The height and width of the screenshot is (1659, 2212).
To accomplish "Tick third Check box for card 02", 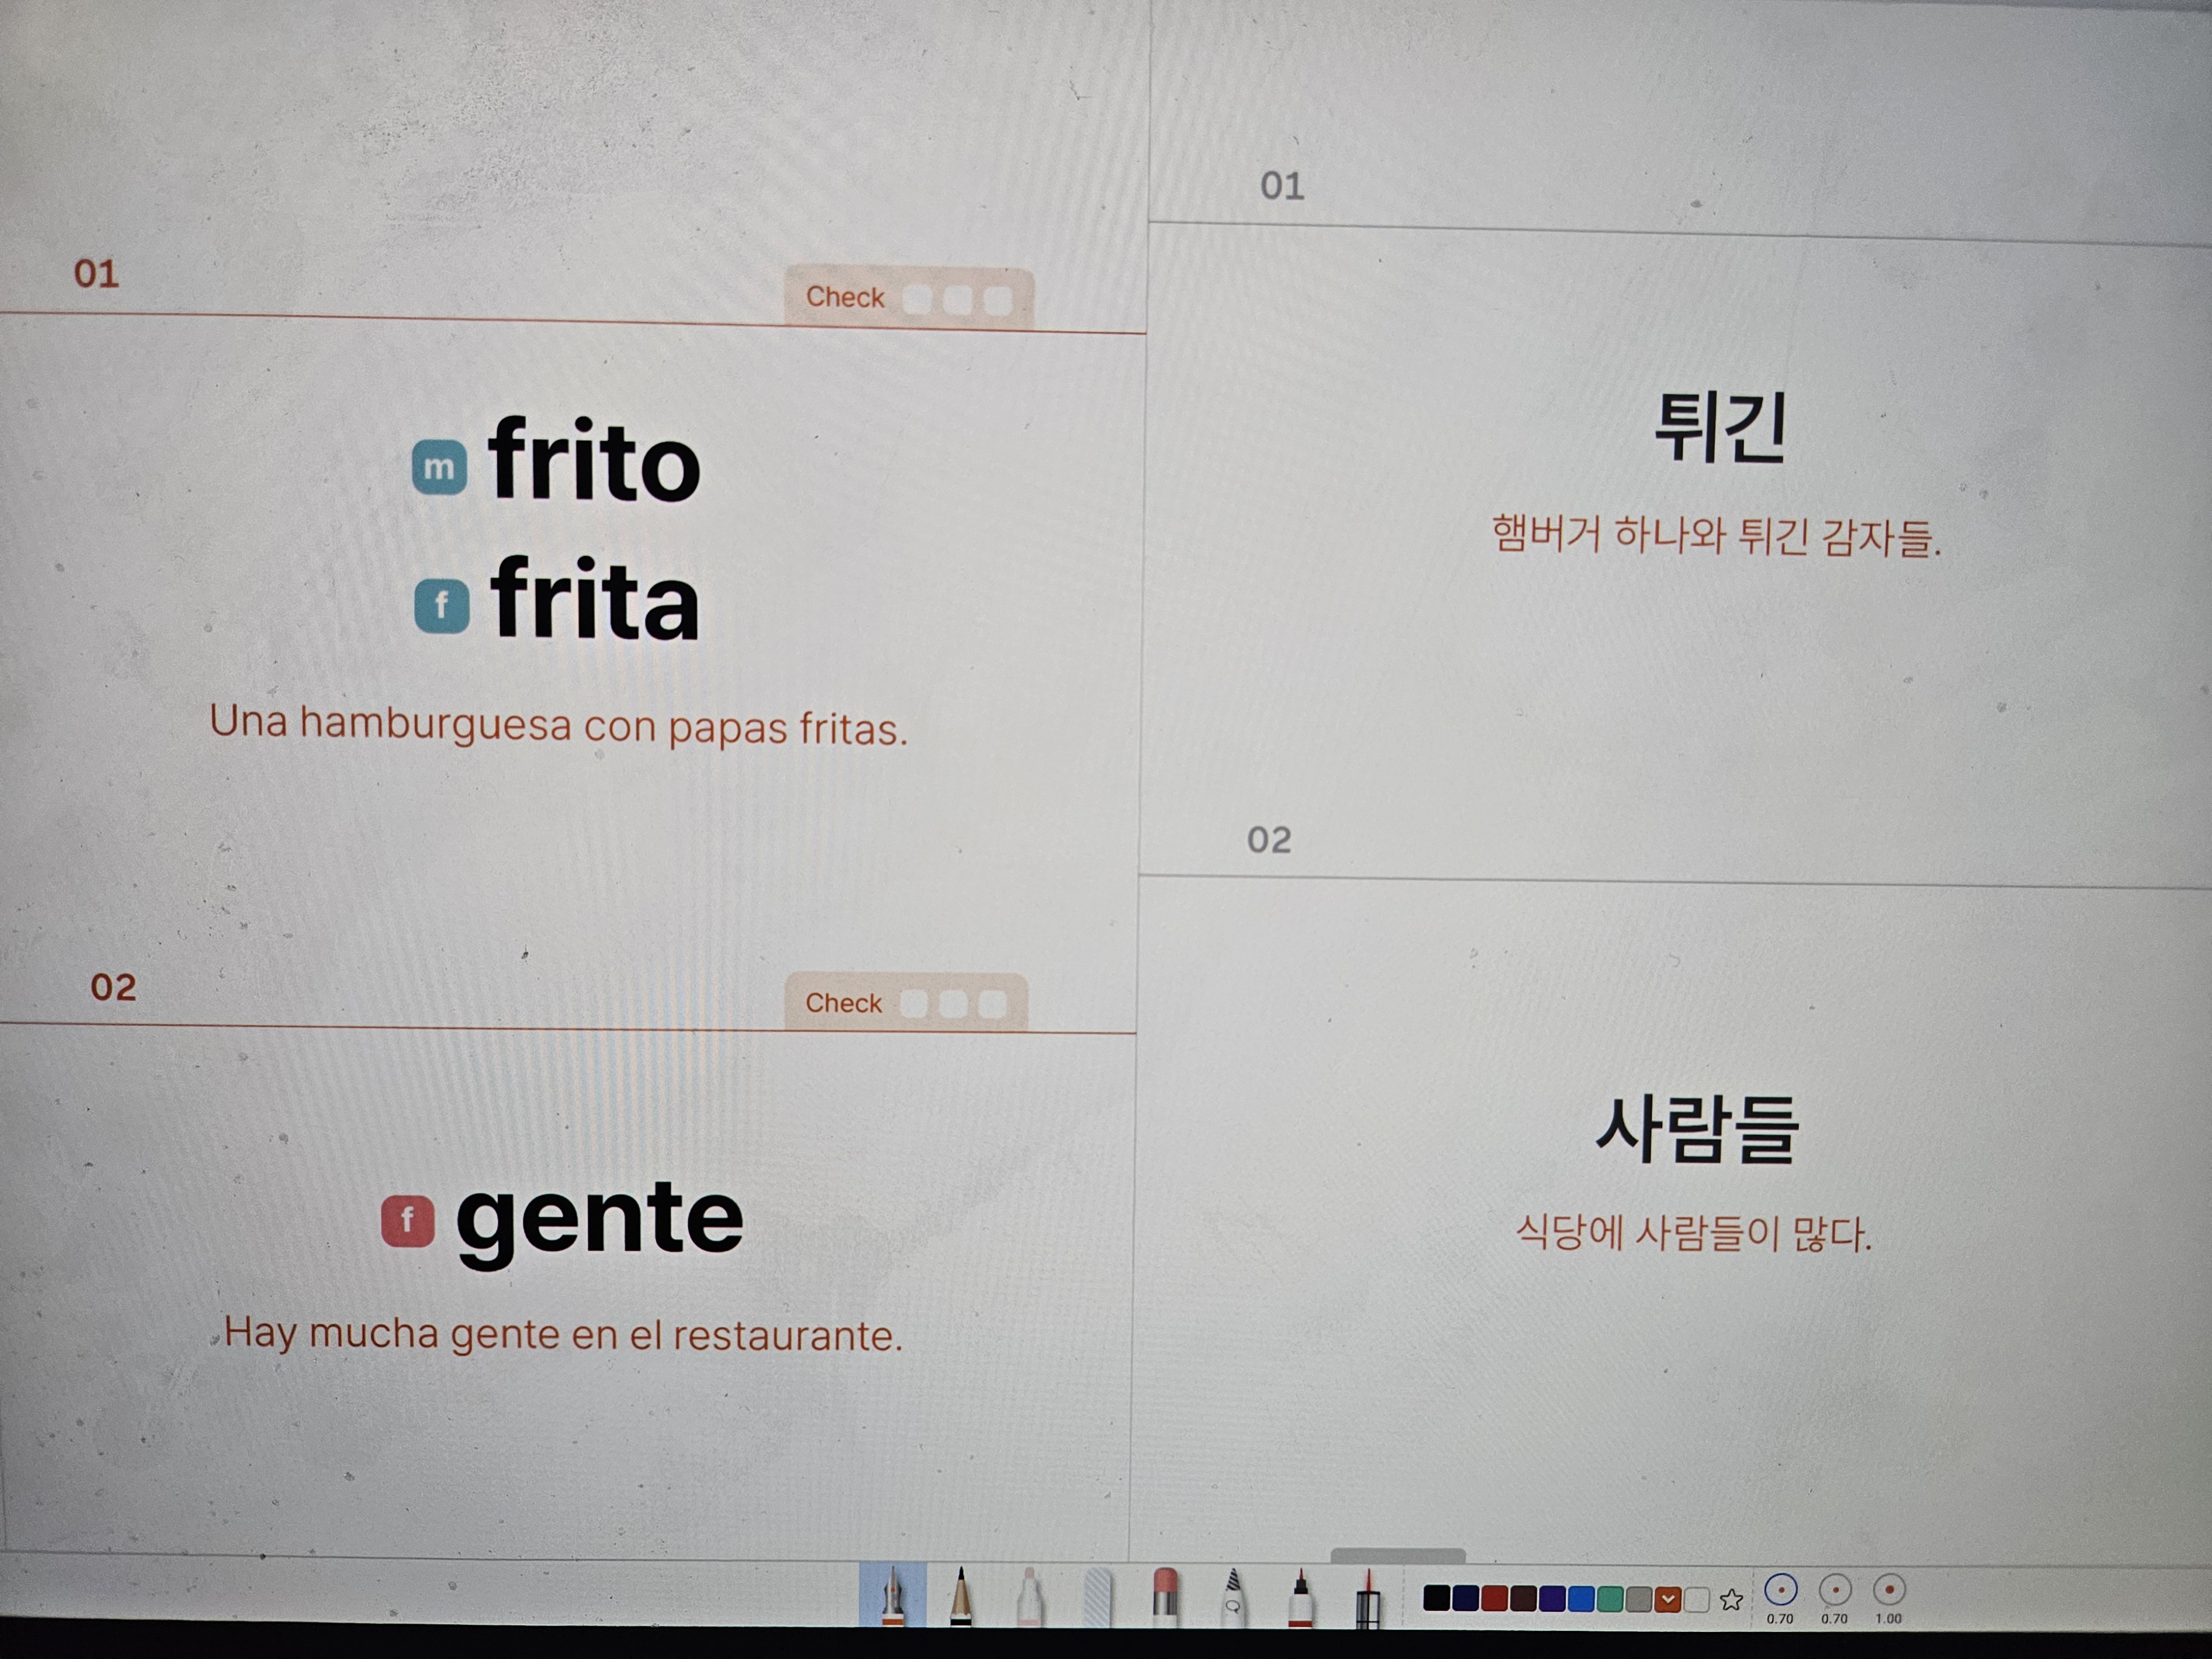I will click(993, 1004).
